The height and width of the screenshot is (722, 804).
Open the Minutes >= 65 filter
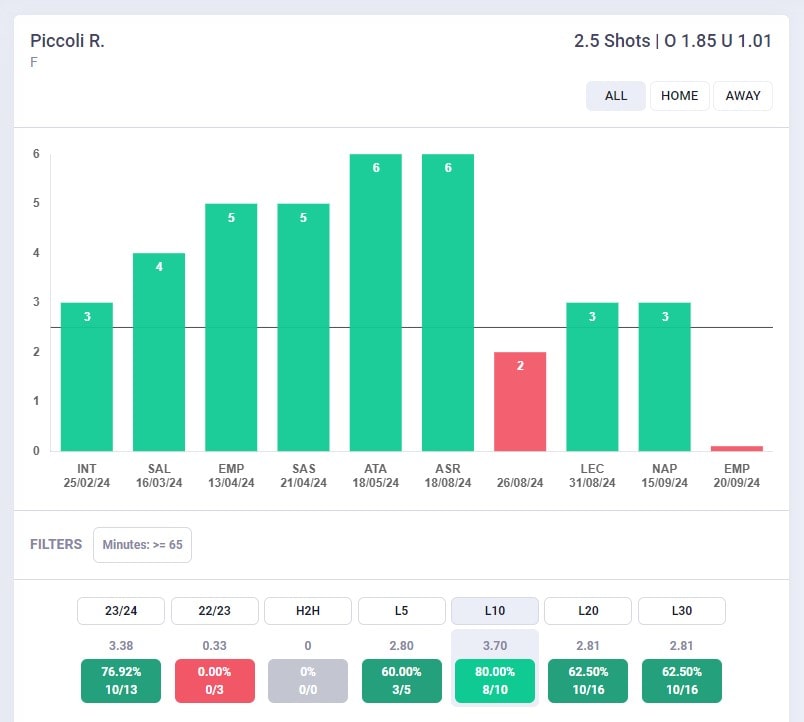143,545
